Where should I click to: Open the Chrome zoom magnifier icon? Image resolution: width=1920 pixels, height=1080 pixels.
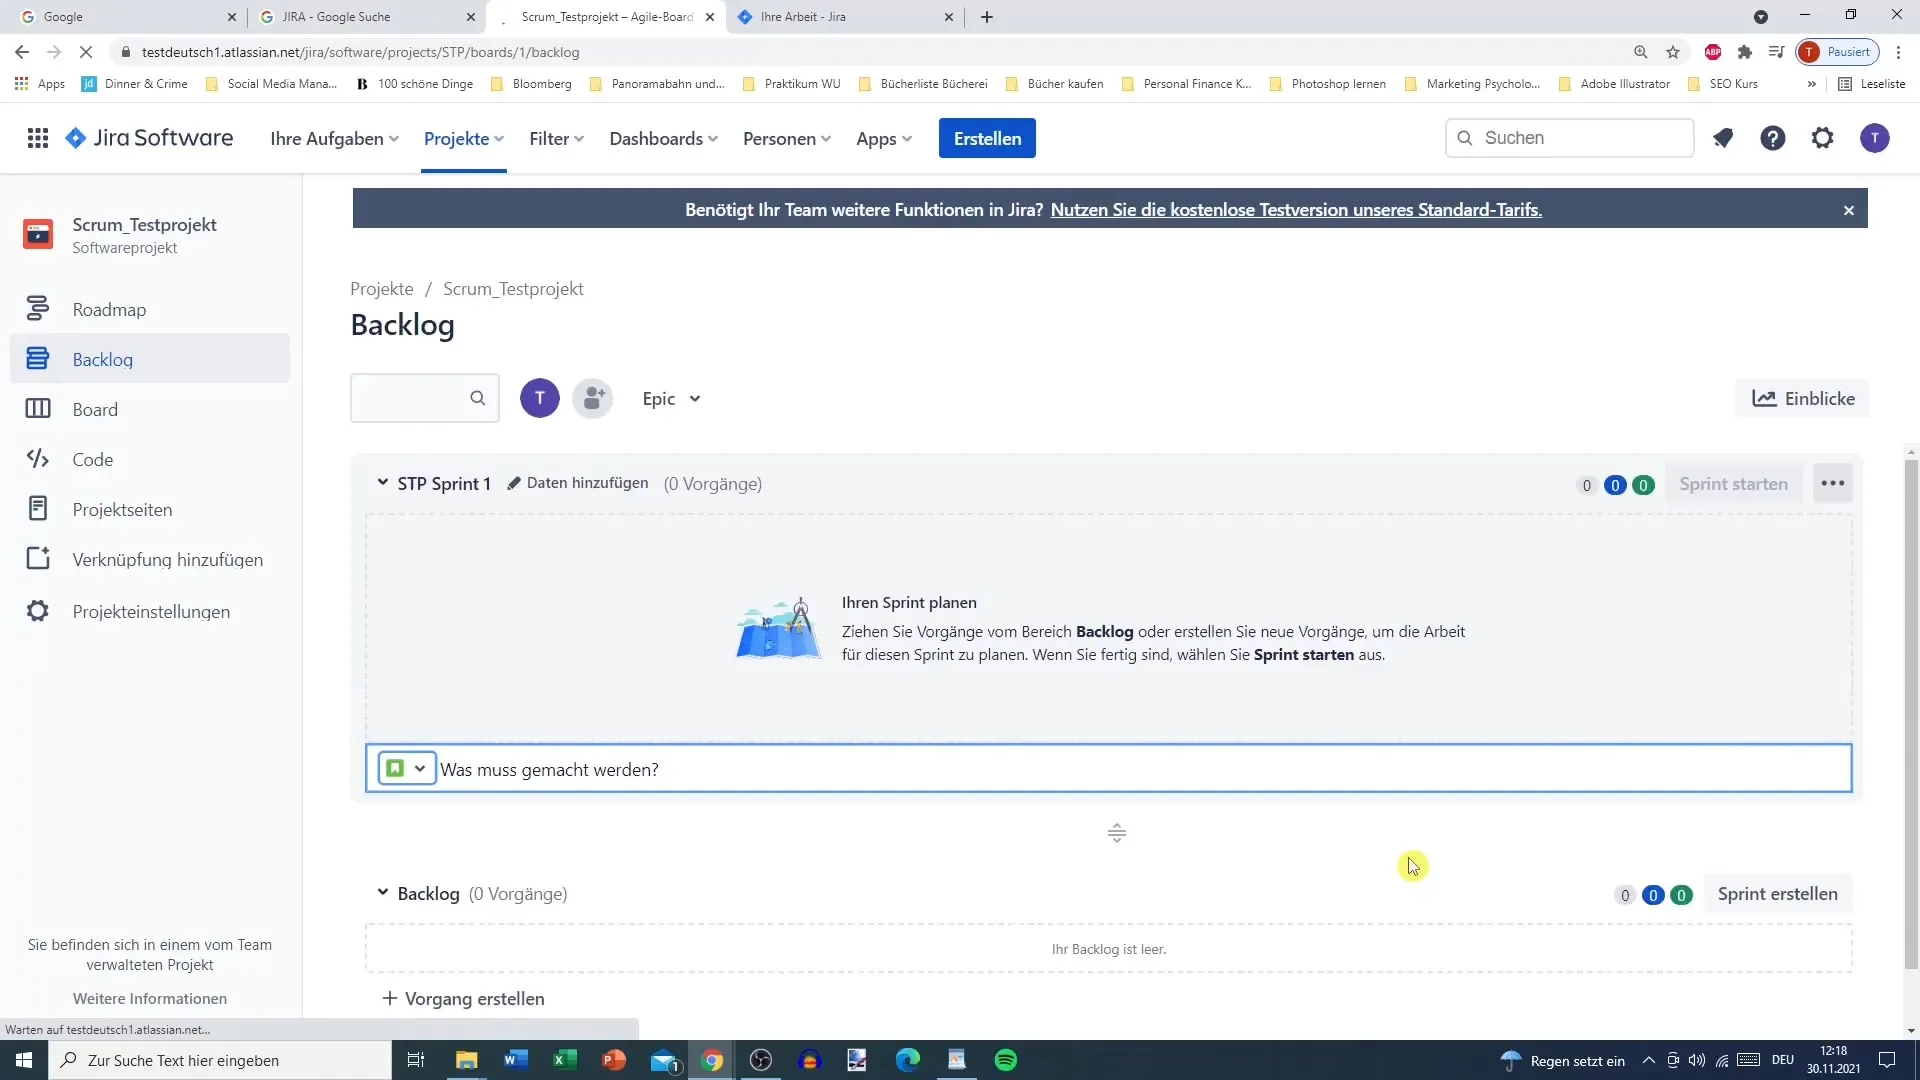point(1640,52)
